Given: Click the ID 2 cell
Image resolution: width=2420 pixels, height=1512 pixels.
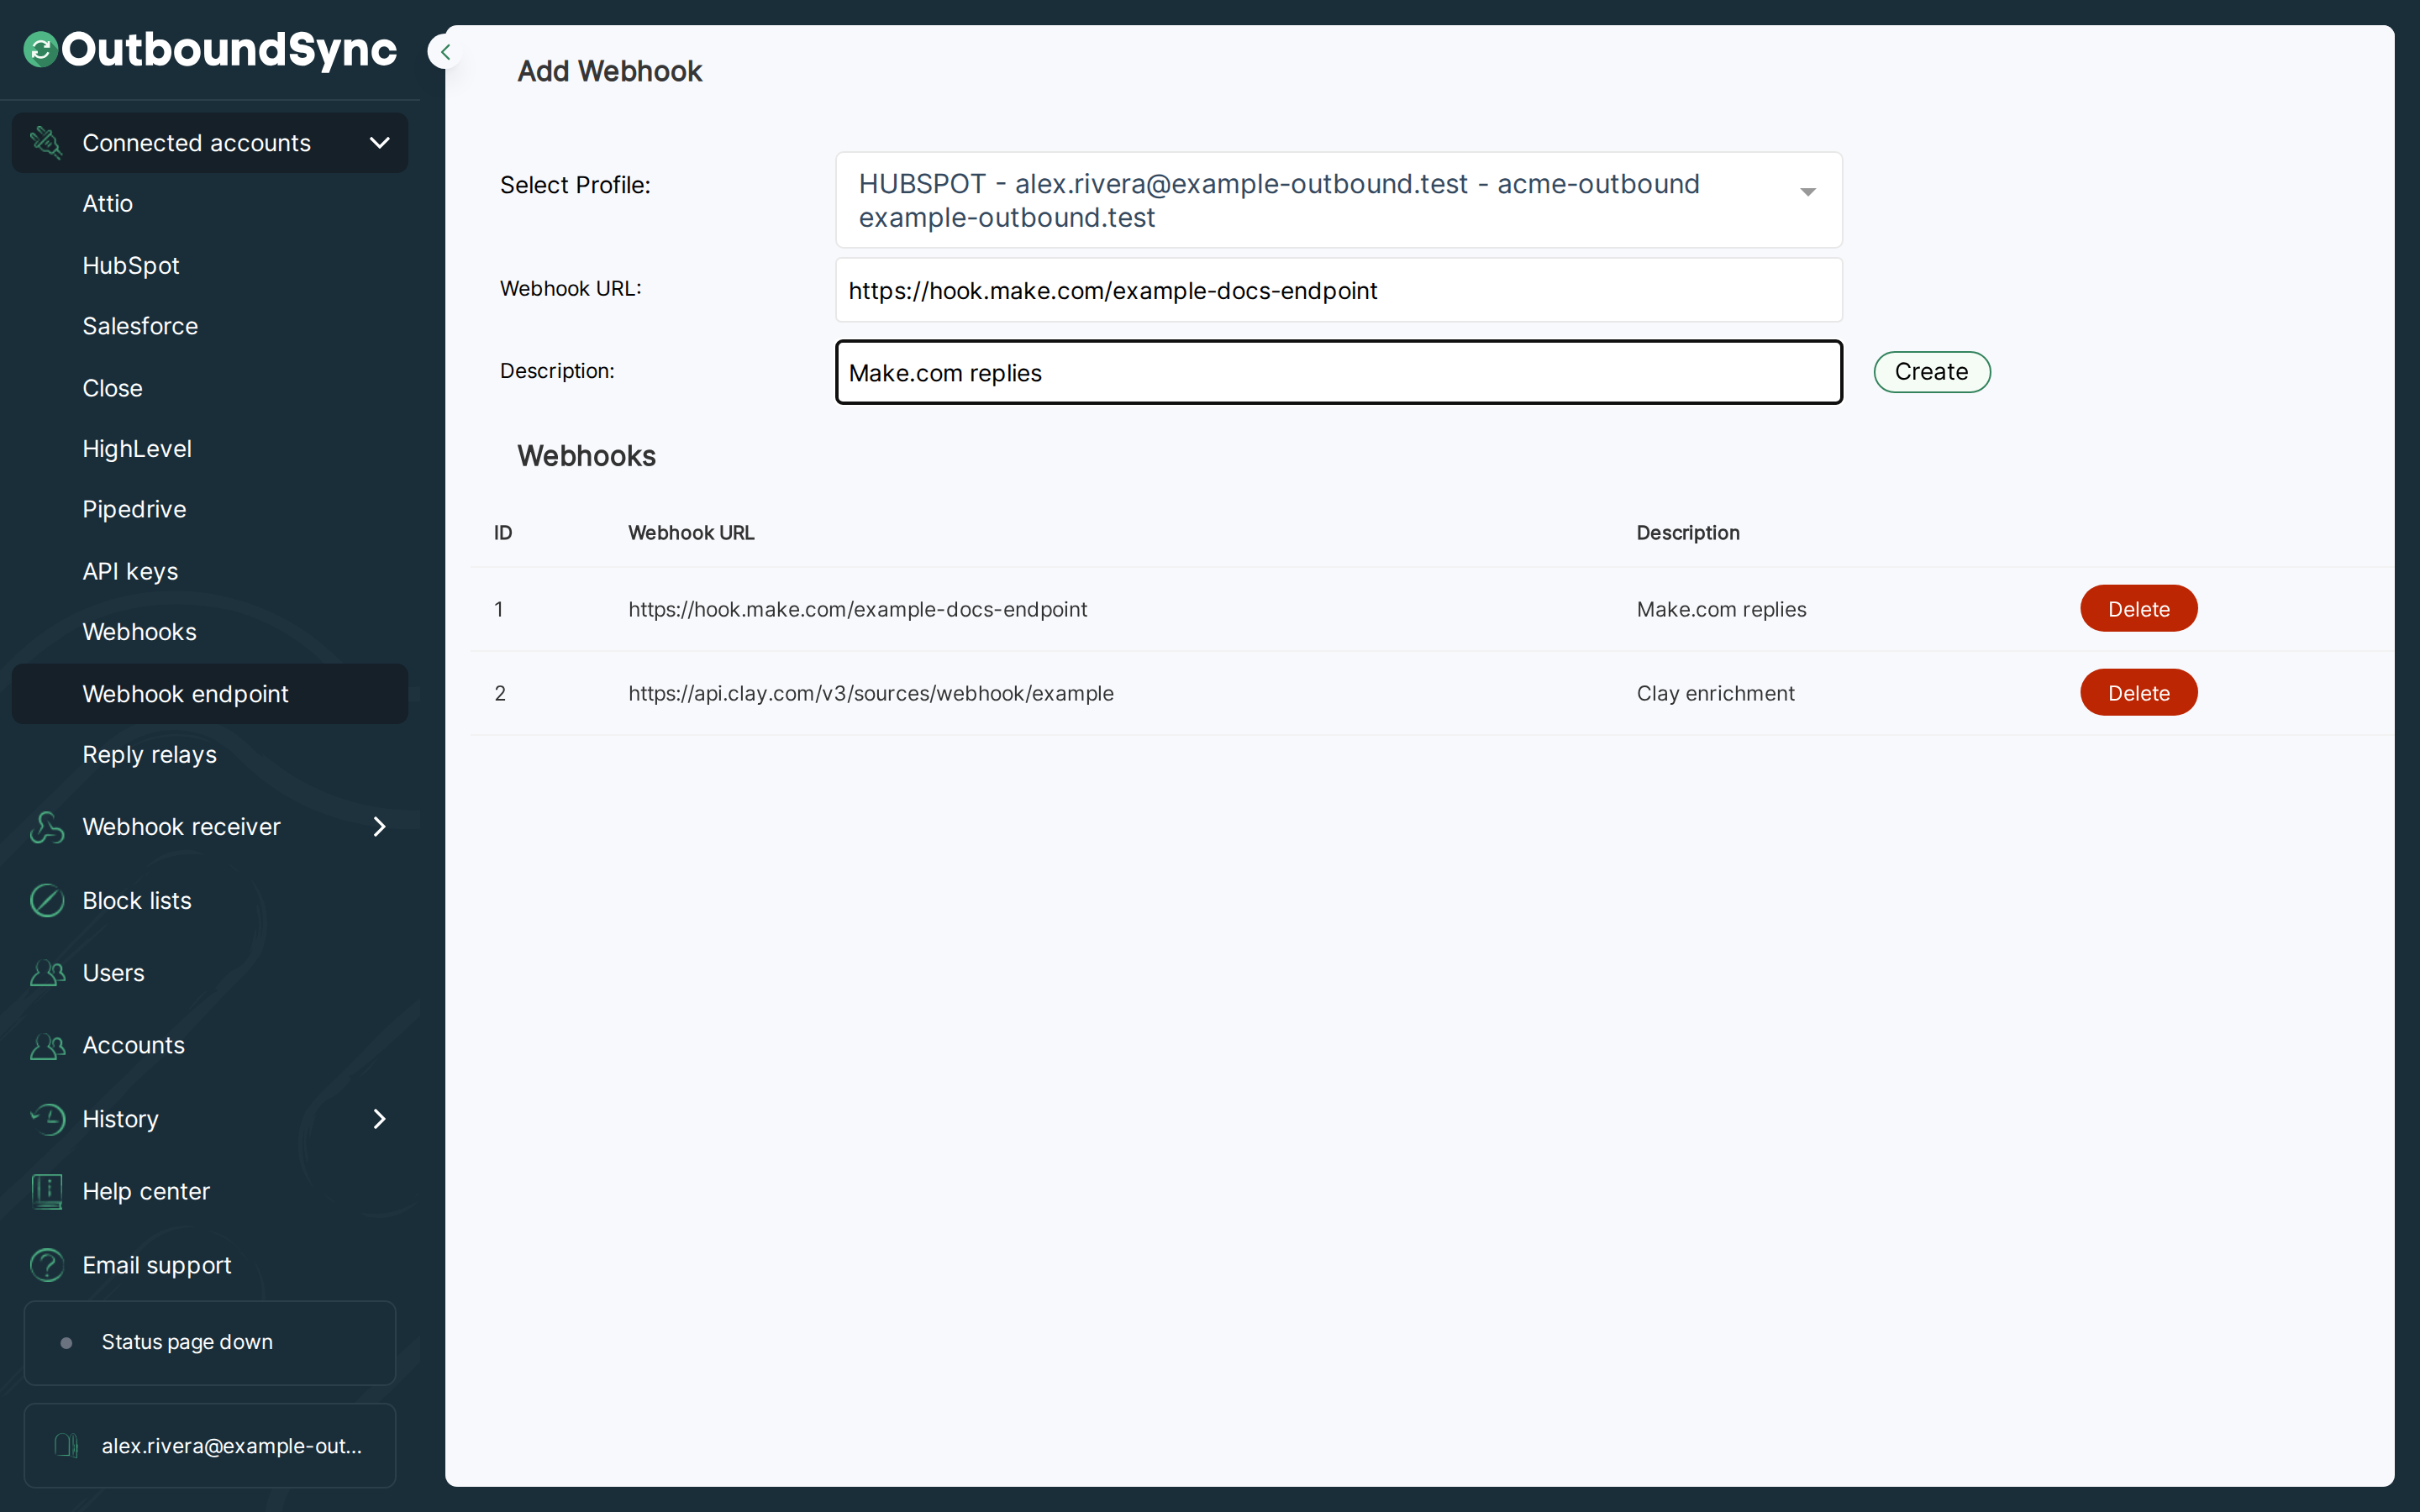Looking at the screenshot, I should [500, 693].
